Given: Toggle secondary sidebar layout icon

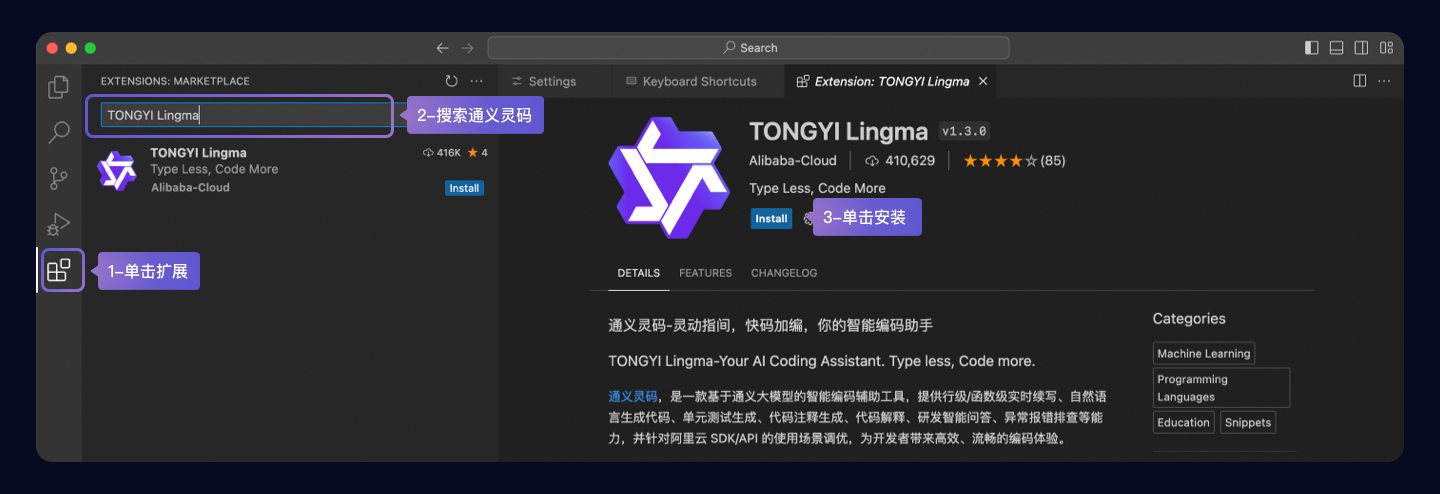Looking at the screenshot, I should click(x=1361, y=48).
